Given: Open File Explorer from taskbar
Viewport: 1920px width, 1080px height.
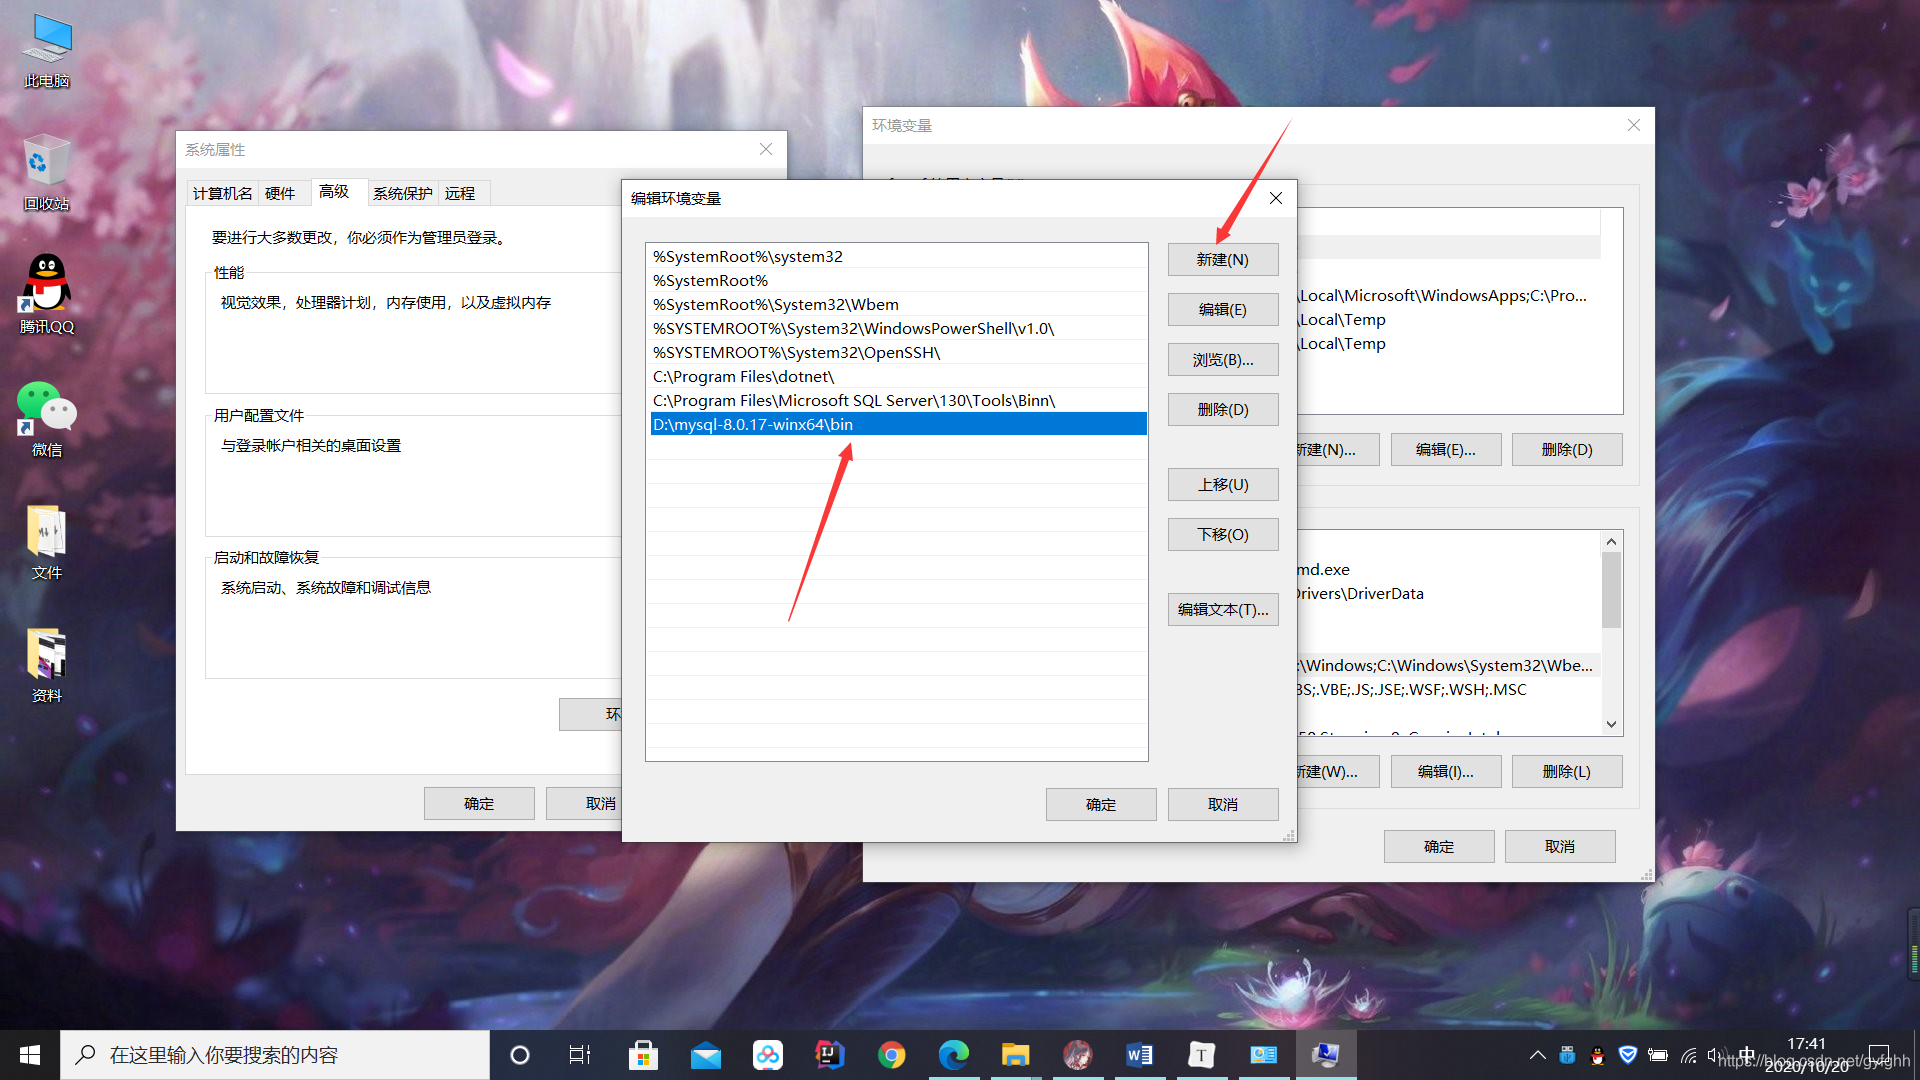Looking at the screenshot, I should 1016,1055.
